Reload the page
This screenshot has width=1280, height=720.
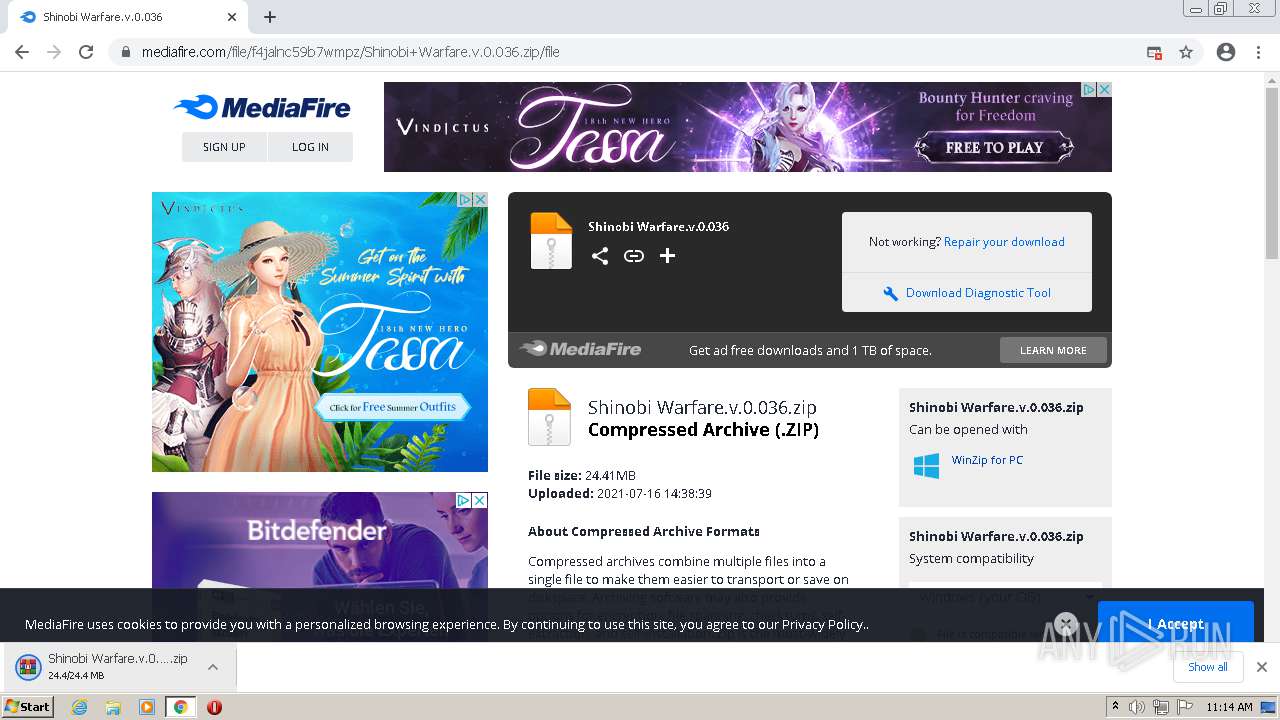(x=86, y=52)
